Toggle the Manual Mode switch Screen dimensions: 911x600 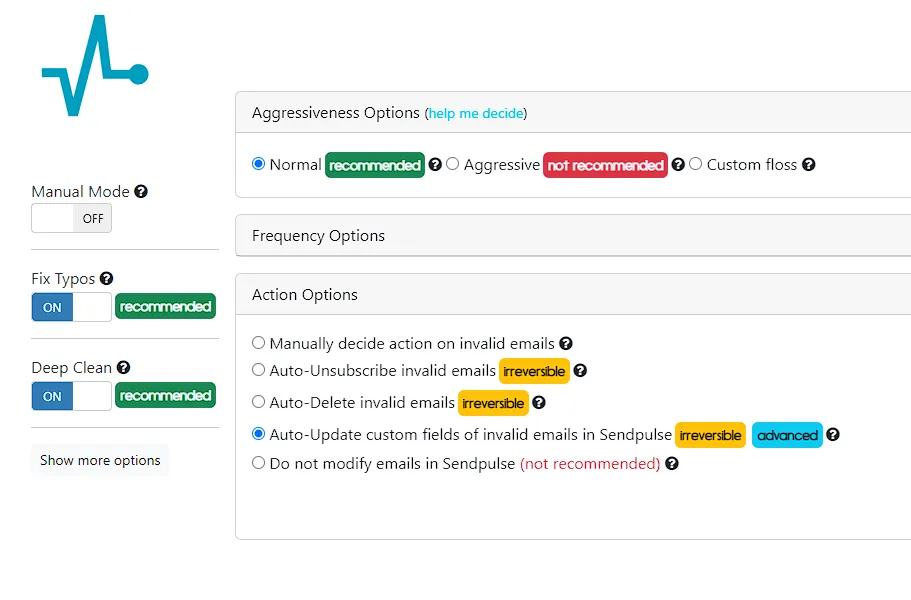(x=71, y=218)
